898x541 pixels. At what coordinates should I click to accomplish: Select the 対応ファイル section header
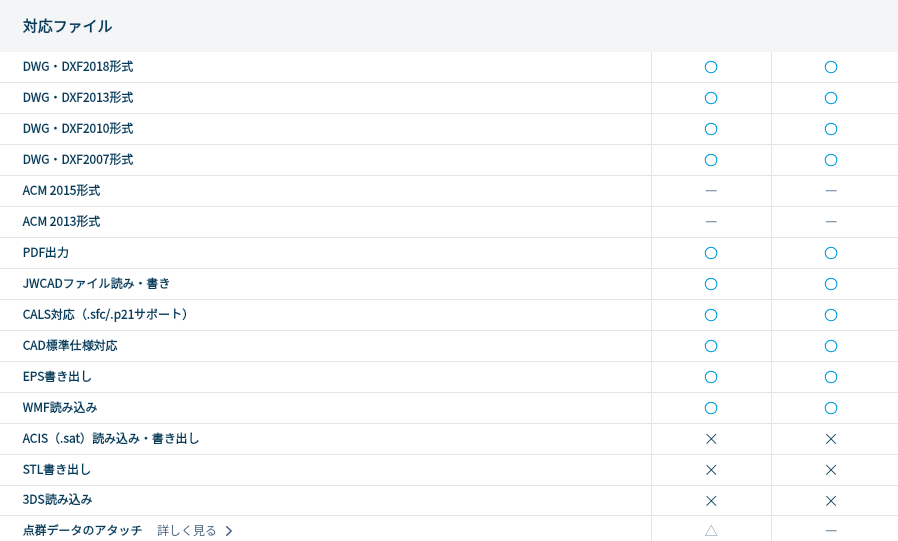coord(67,26)
